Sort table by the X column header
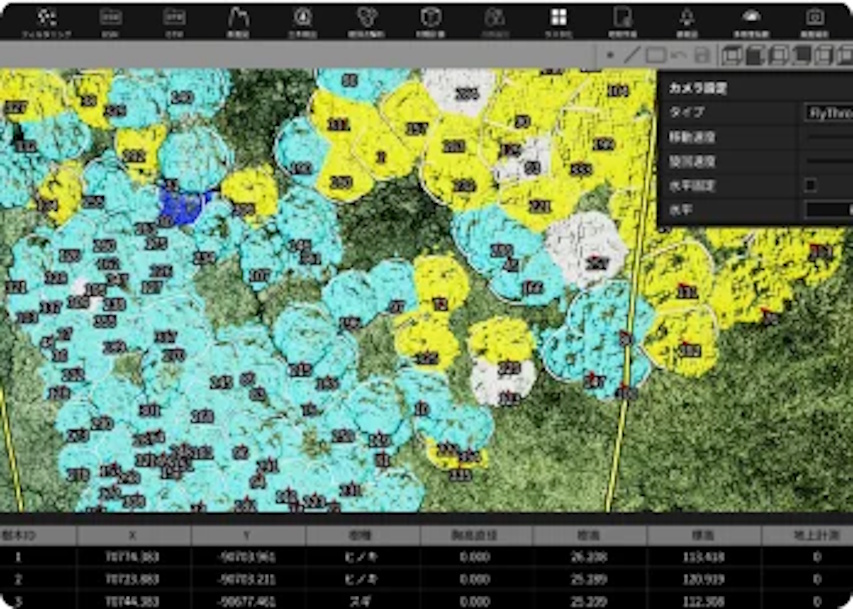 133,535
